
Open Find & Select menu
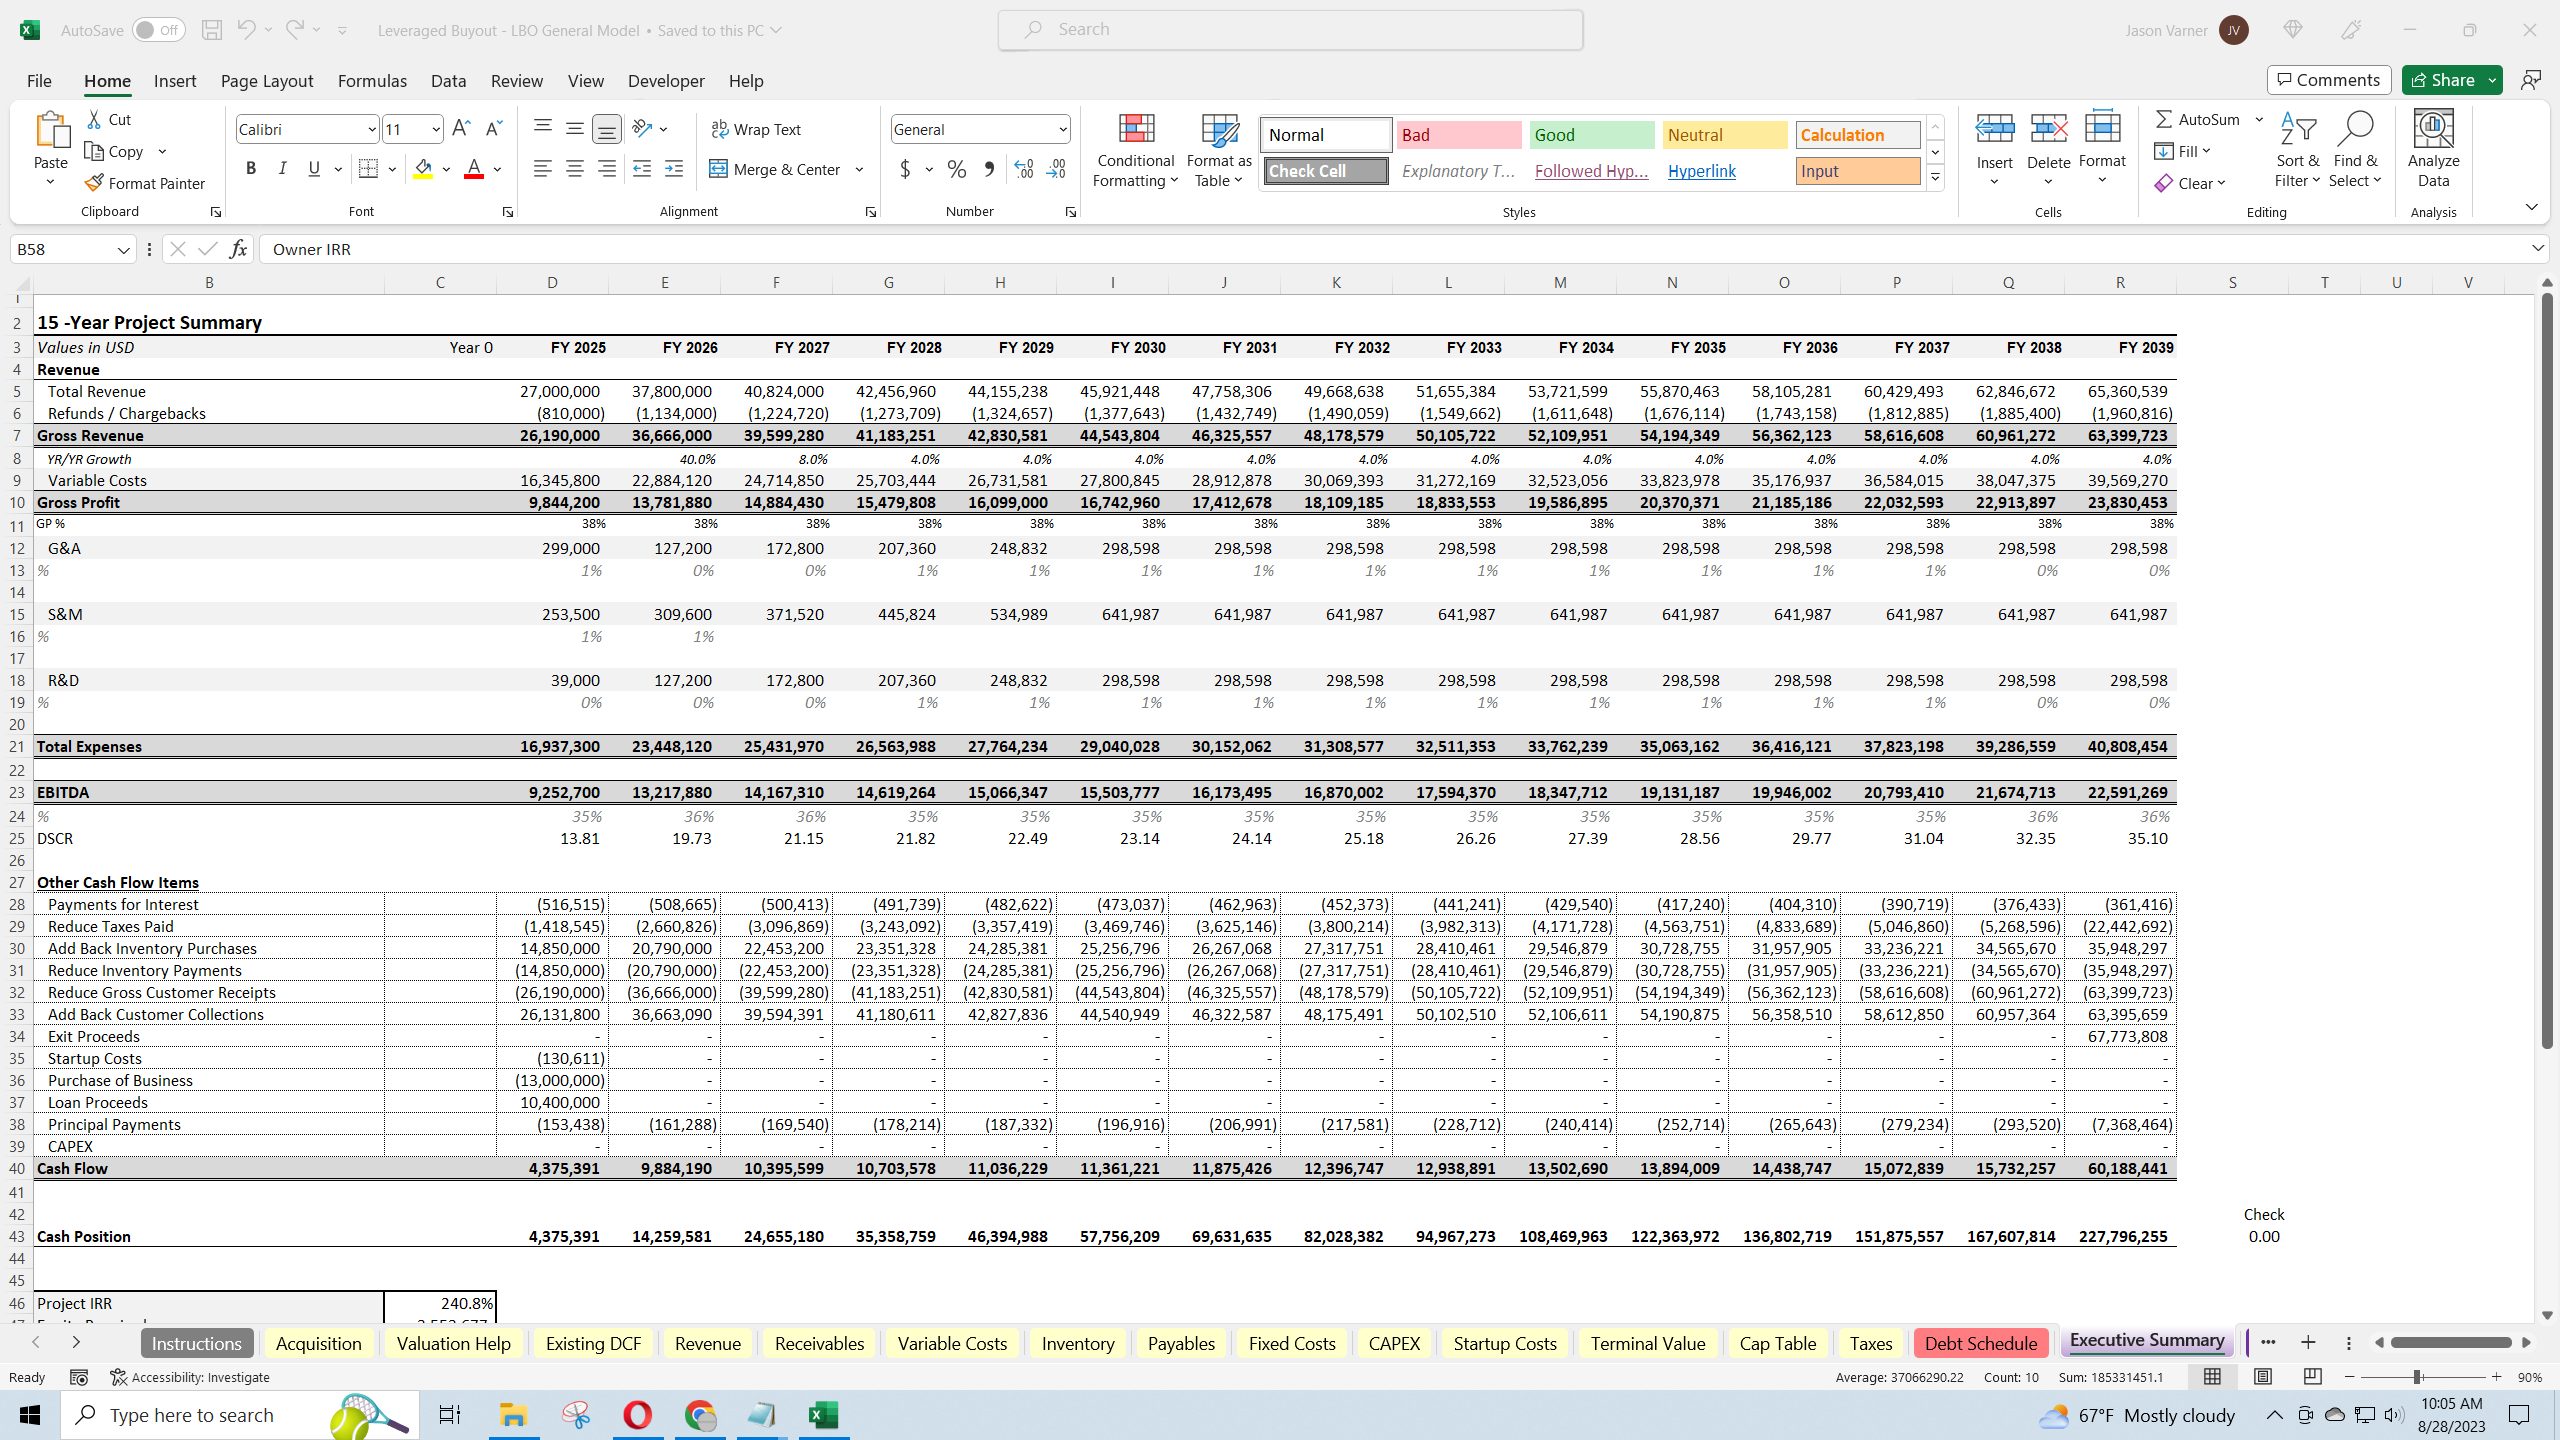(2355, 150)
